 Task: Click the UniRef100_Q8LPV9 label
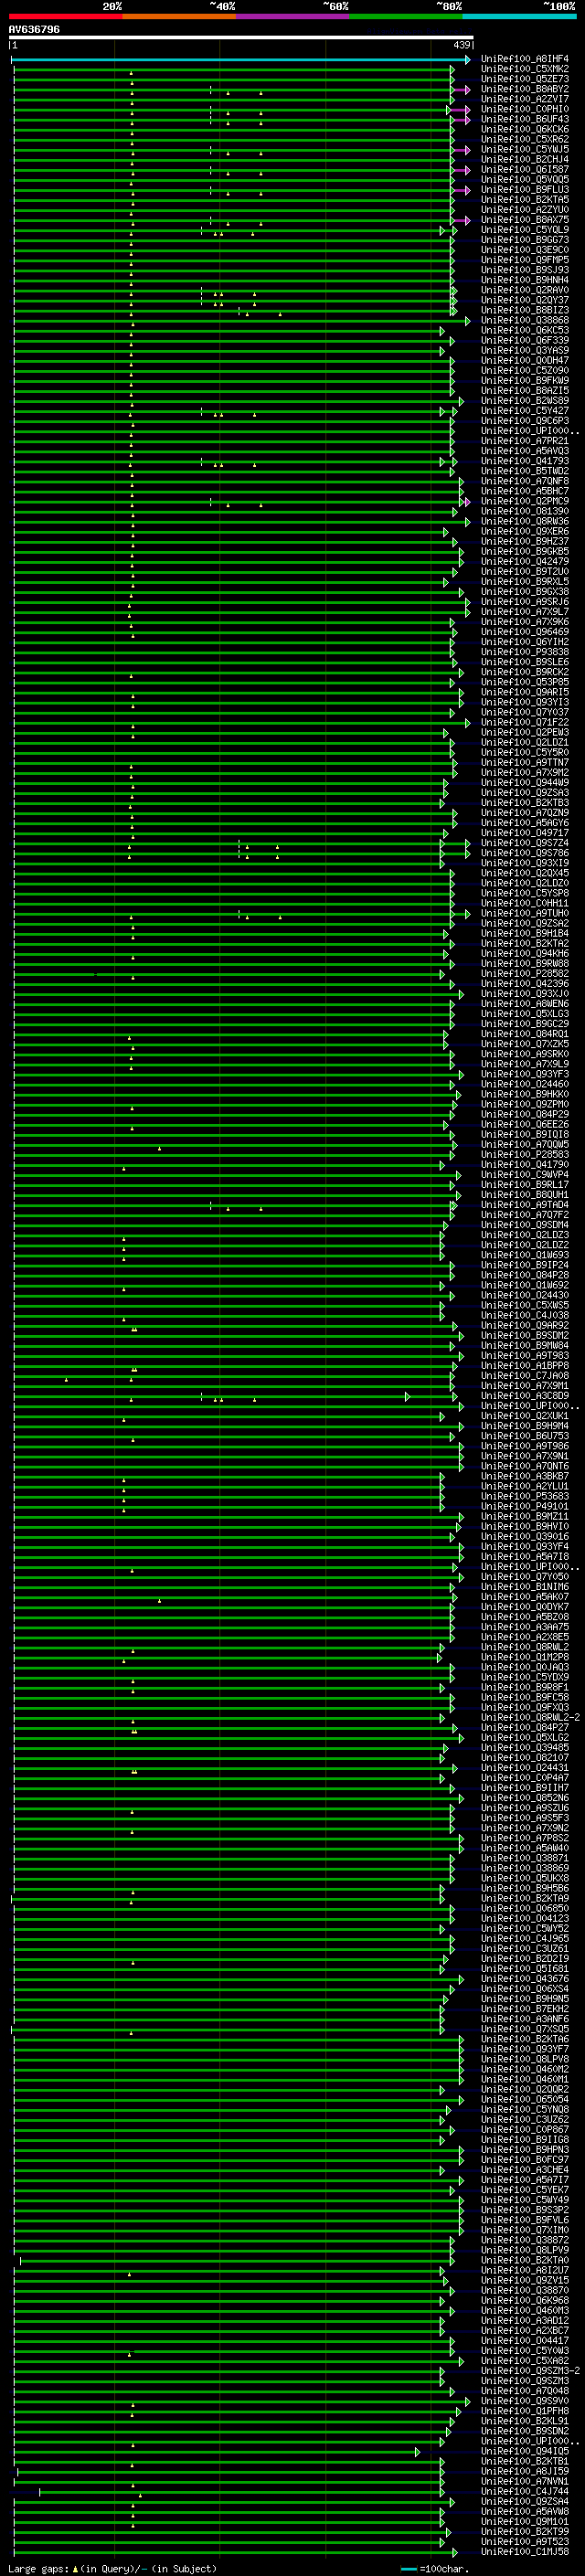pyautogui.click(x=525, y=2249)
